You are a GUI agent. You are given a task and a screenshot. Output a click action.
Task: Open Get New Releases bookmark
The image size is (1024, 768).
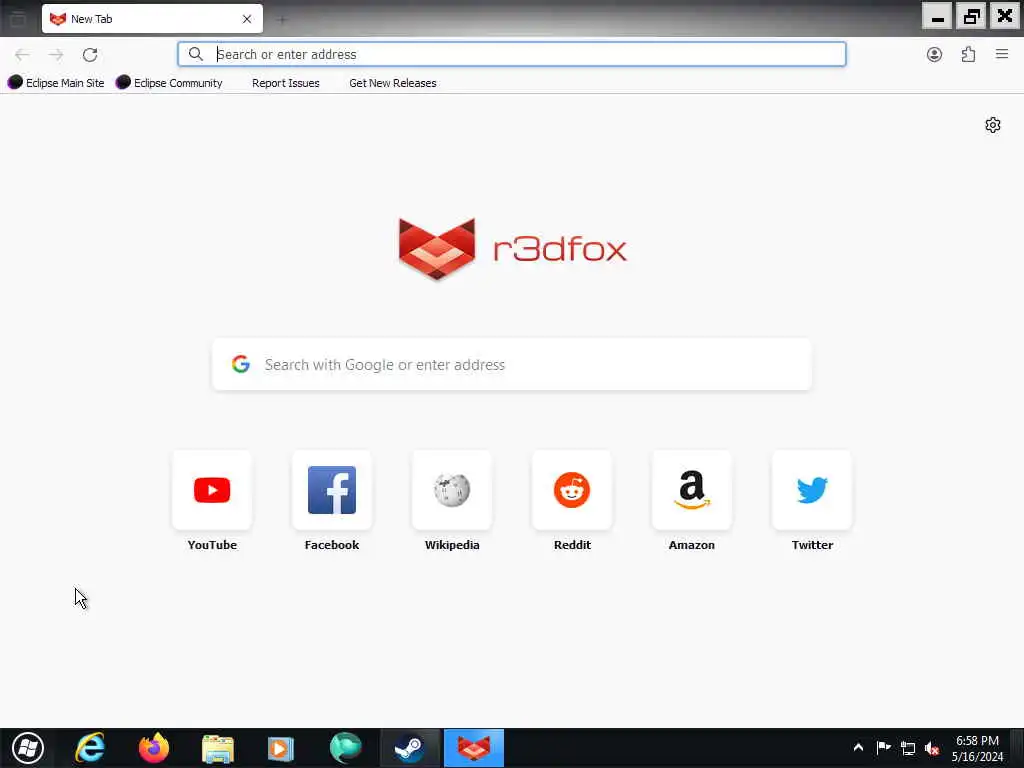coord(392,83)
